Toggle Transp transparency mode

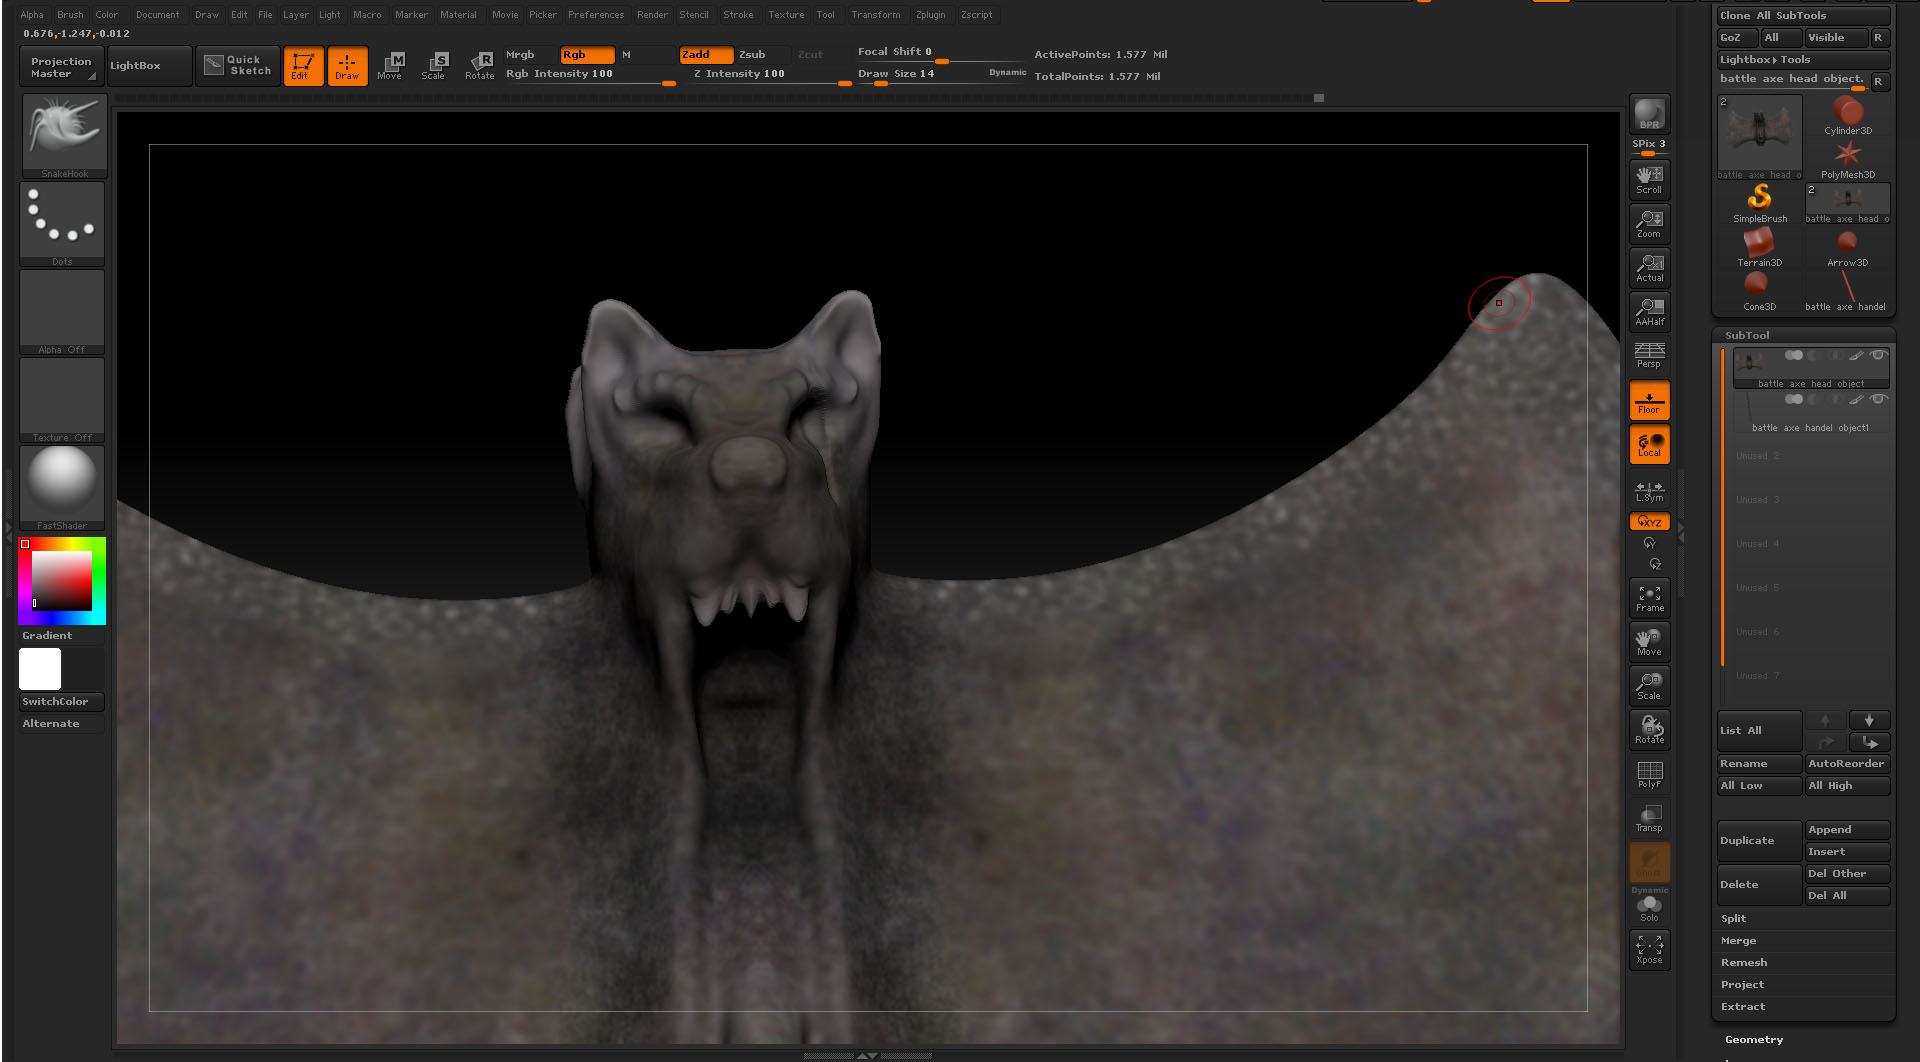(x=1649, y=818)
